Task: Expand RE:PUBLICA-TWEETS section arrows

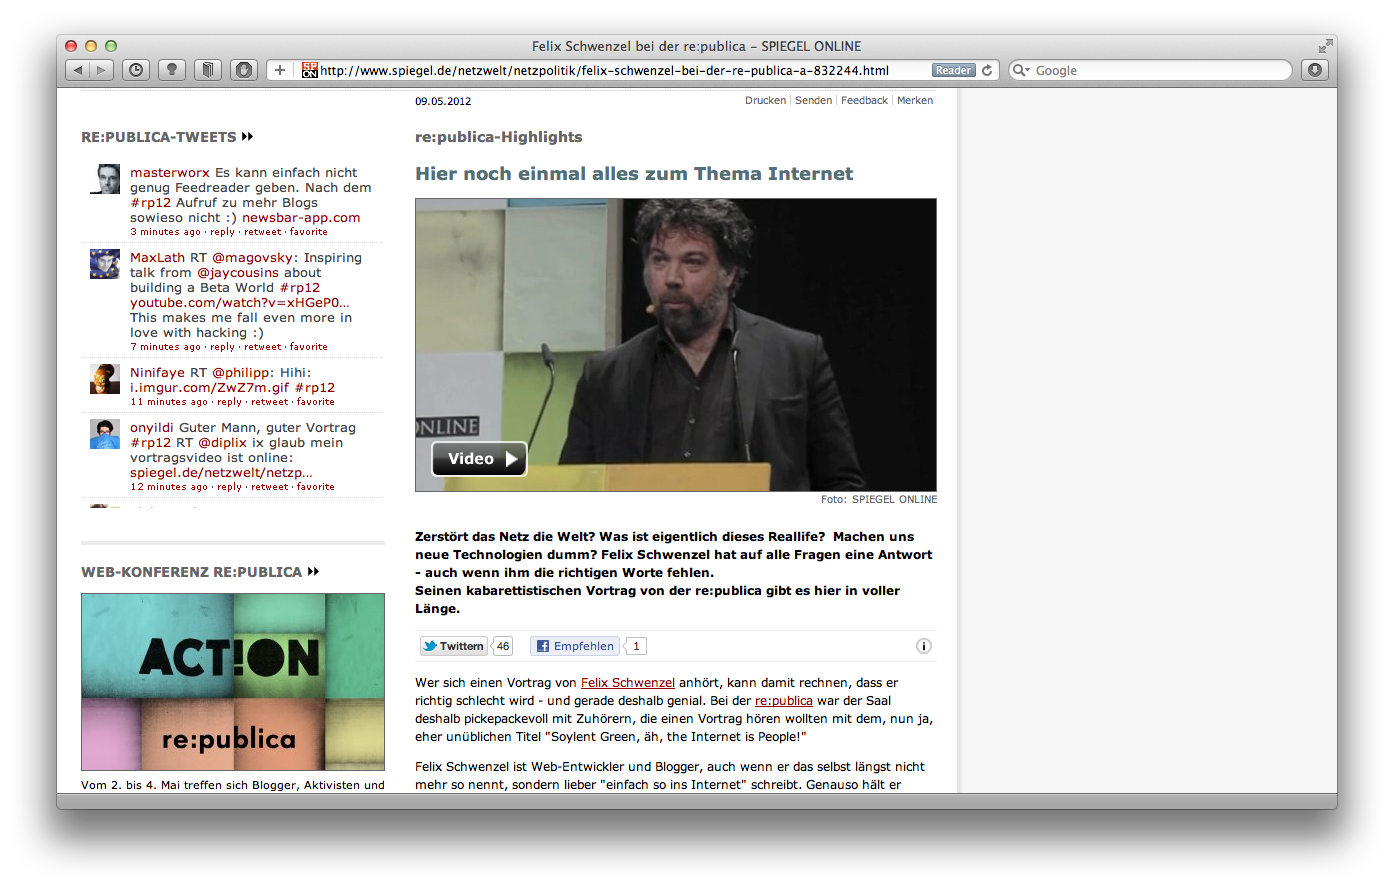Action: coord(247,136)
